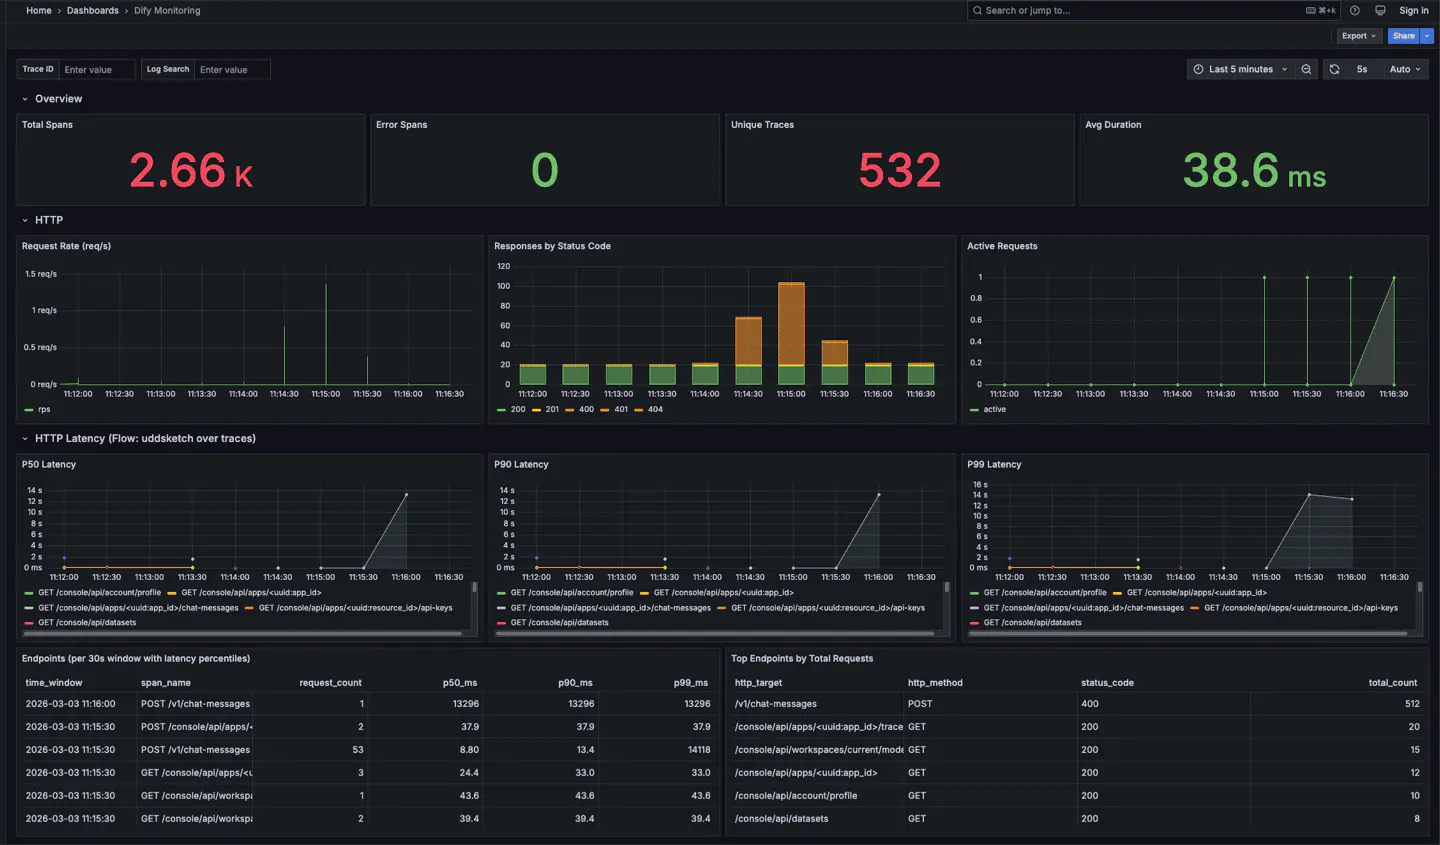This screenshot has width=1440, height=845.
Task: Click the green rps legend color swatch
Action: 29,409
